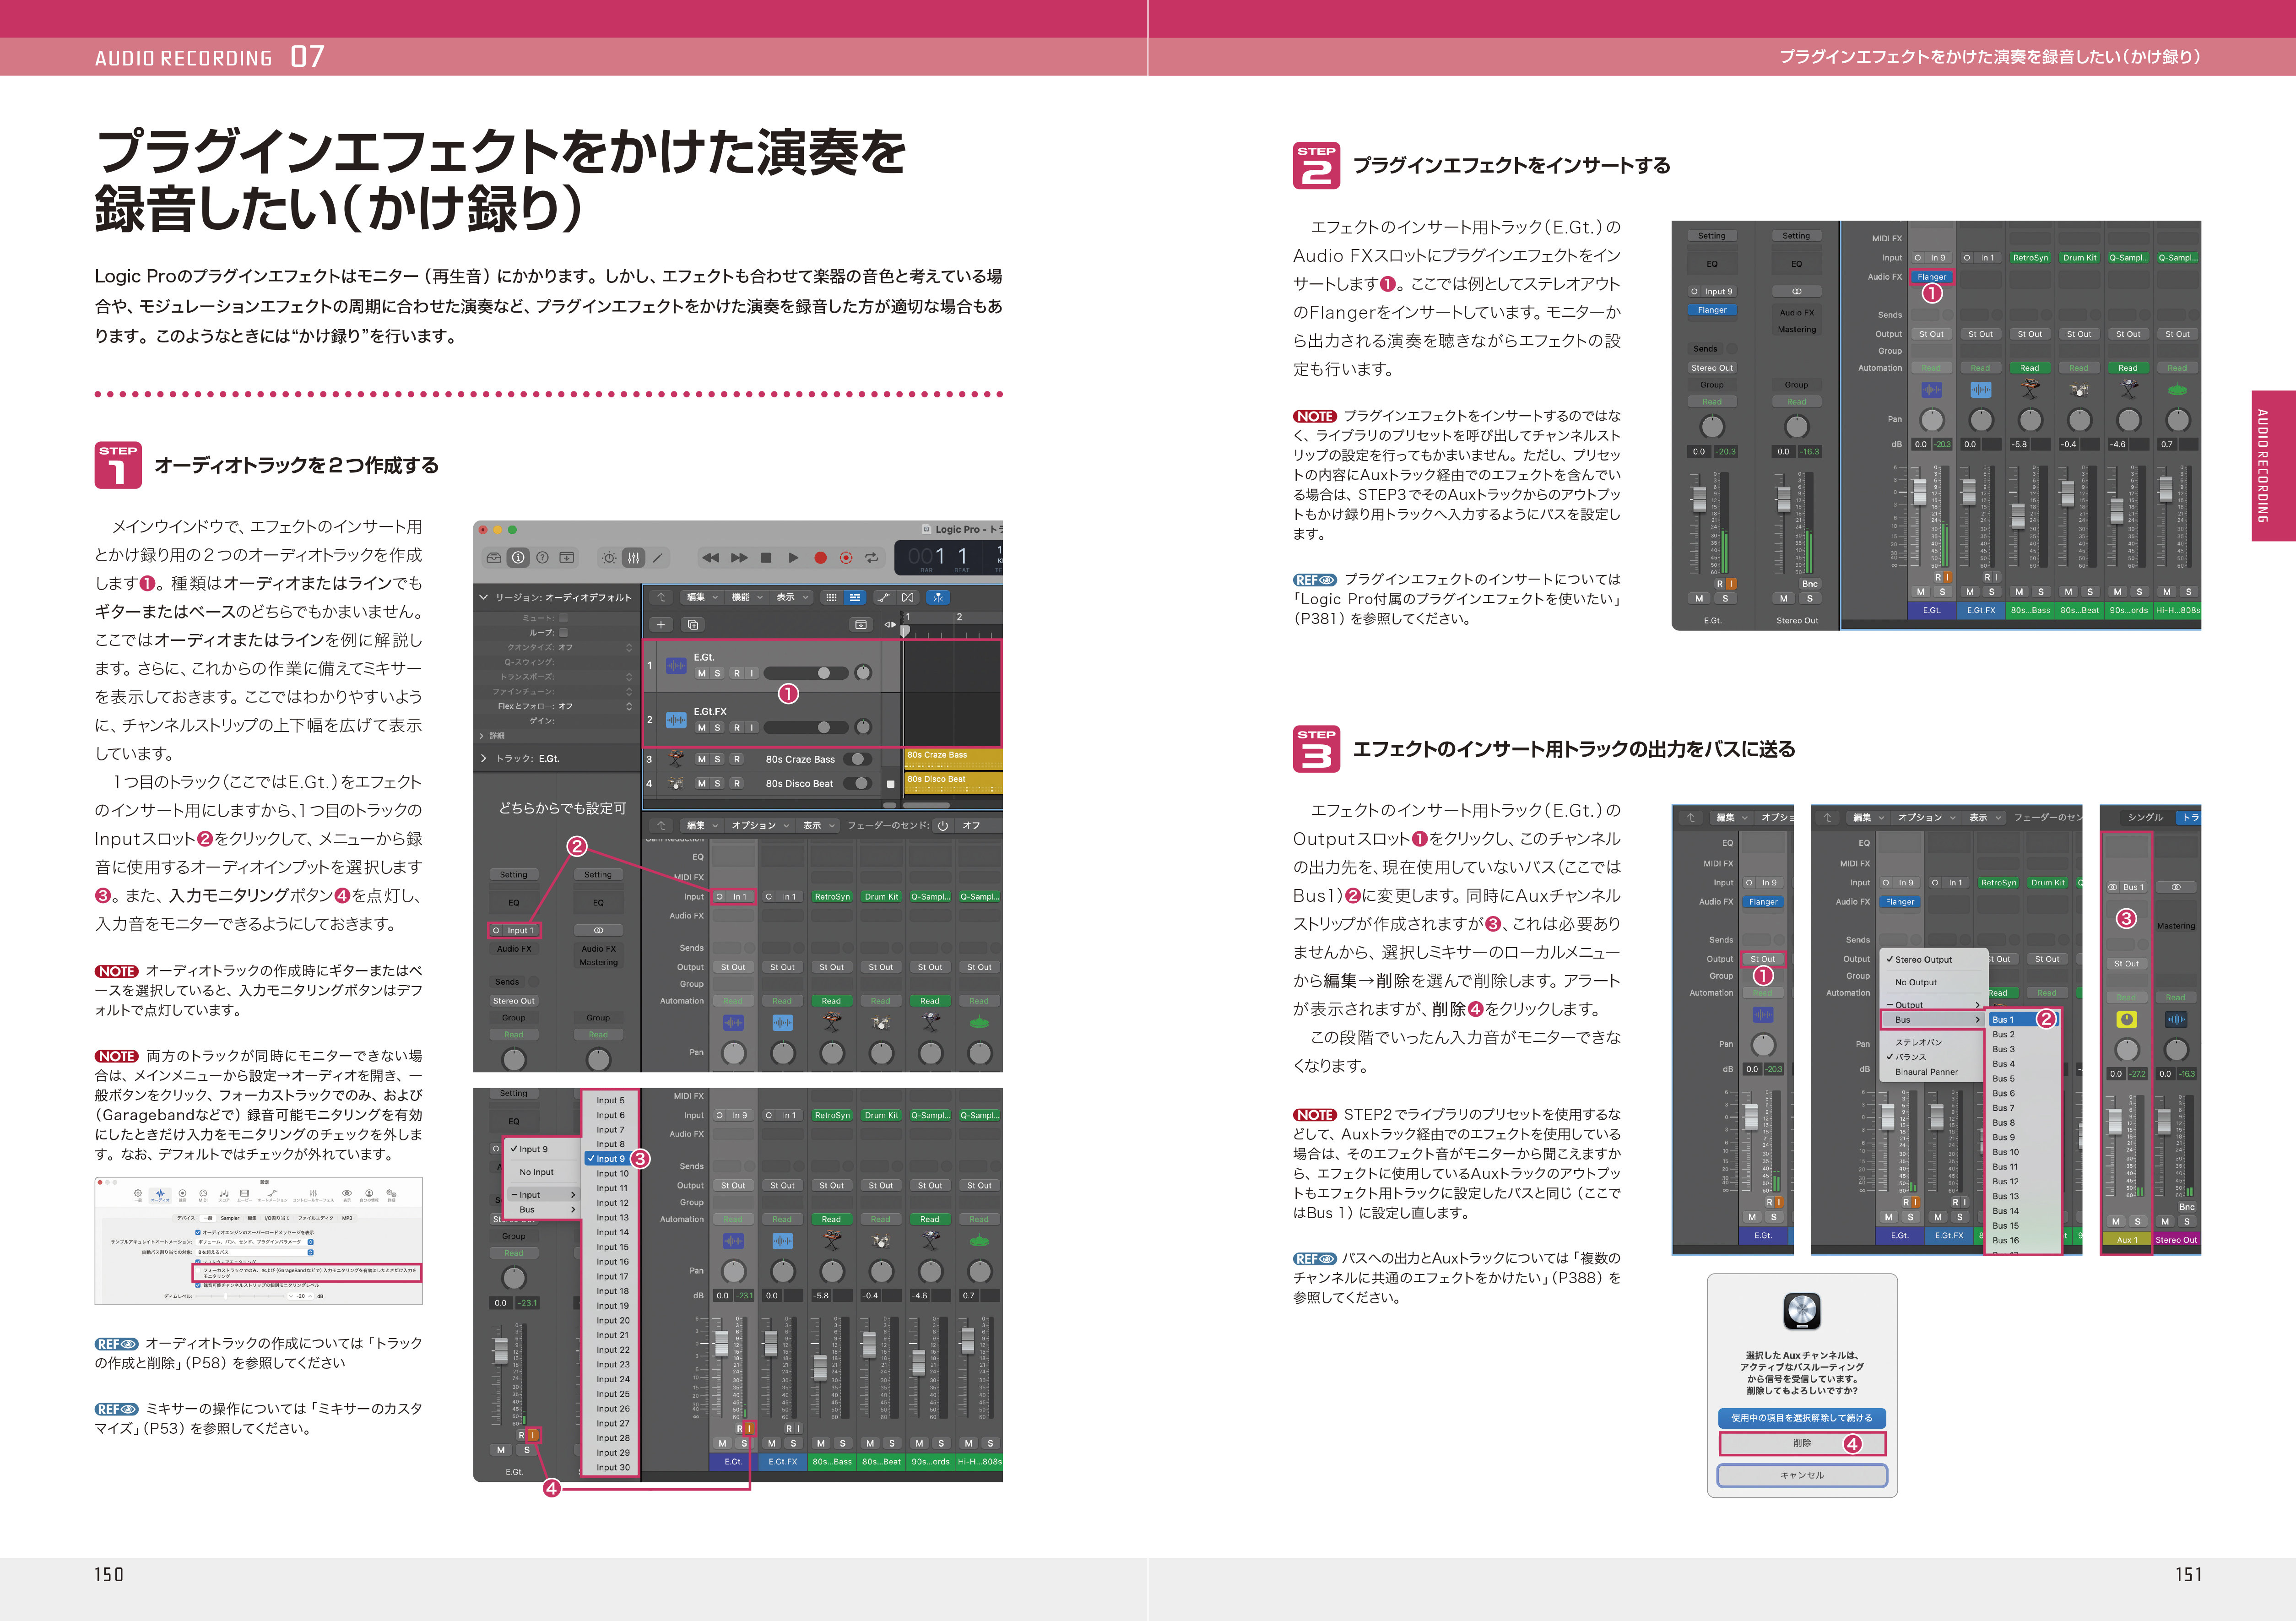Click the record button in the transport bar
2296x1621 pixels.
click(821, 559)
